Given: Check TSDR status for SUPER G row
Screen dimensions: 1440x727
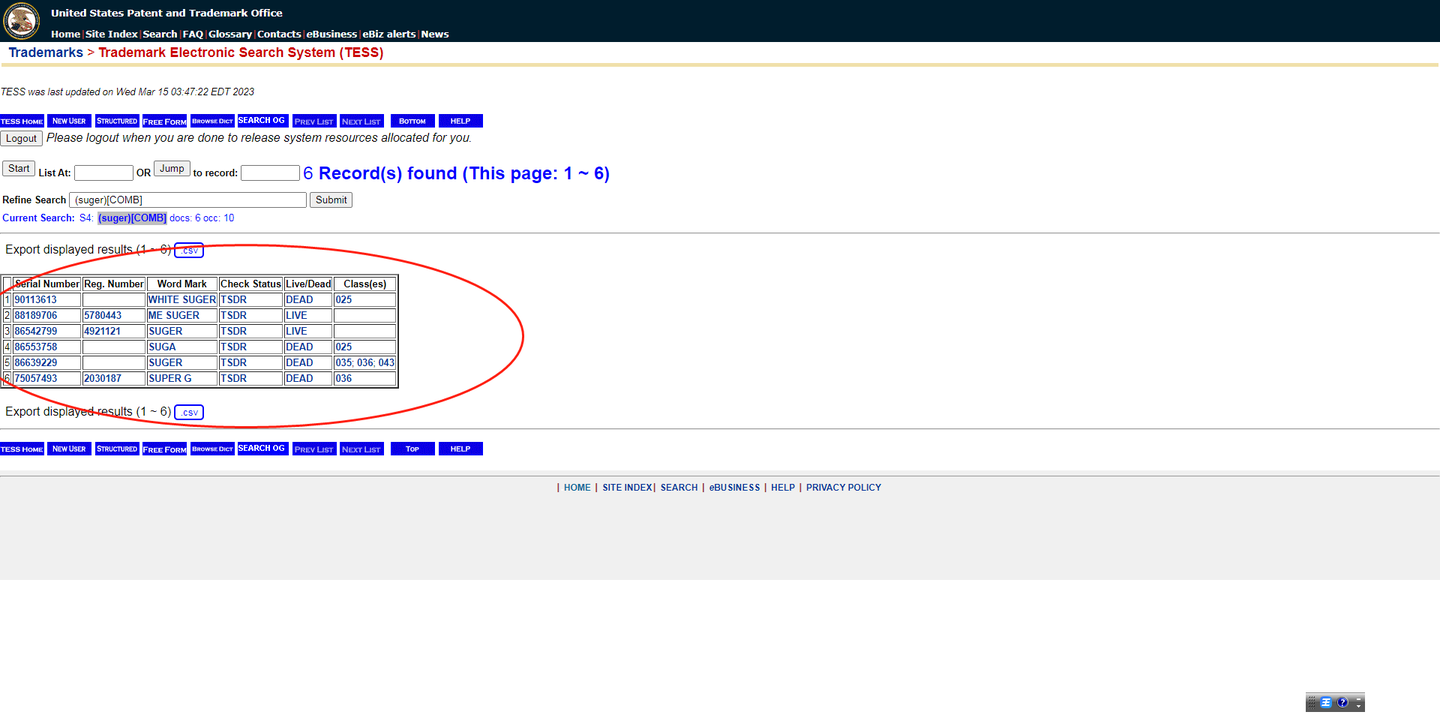Looking at the screenshot, I should [x=233, y=379].
